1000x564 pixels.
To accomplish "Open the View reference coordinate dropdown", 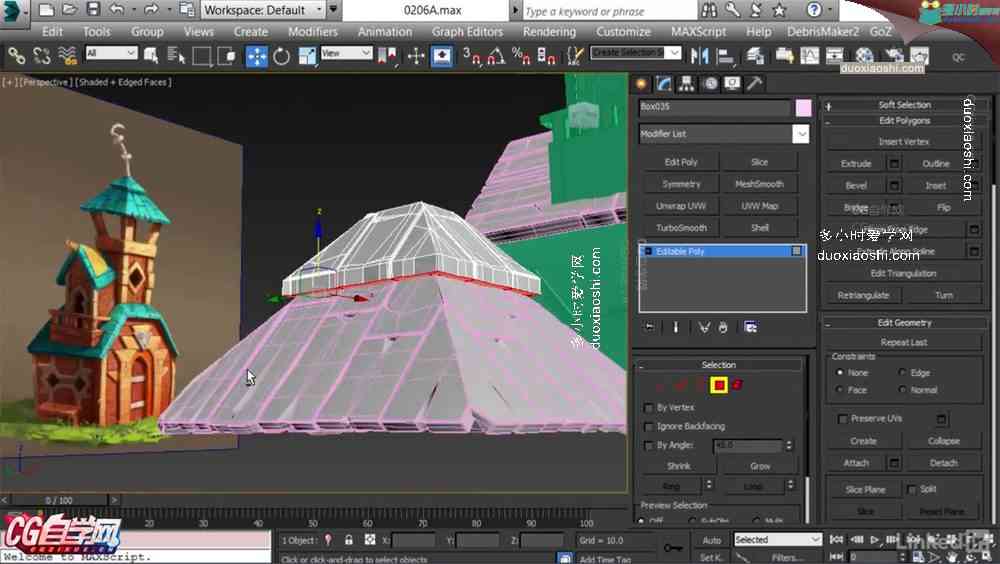I will 346,53.
